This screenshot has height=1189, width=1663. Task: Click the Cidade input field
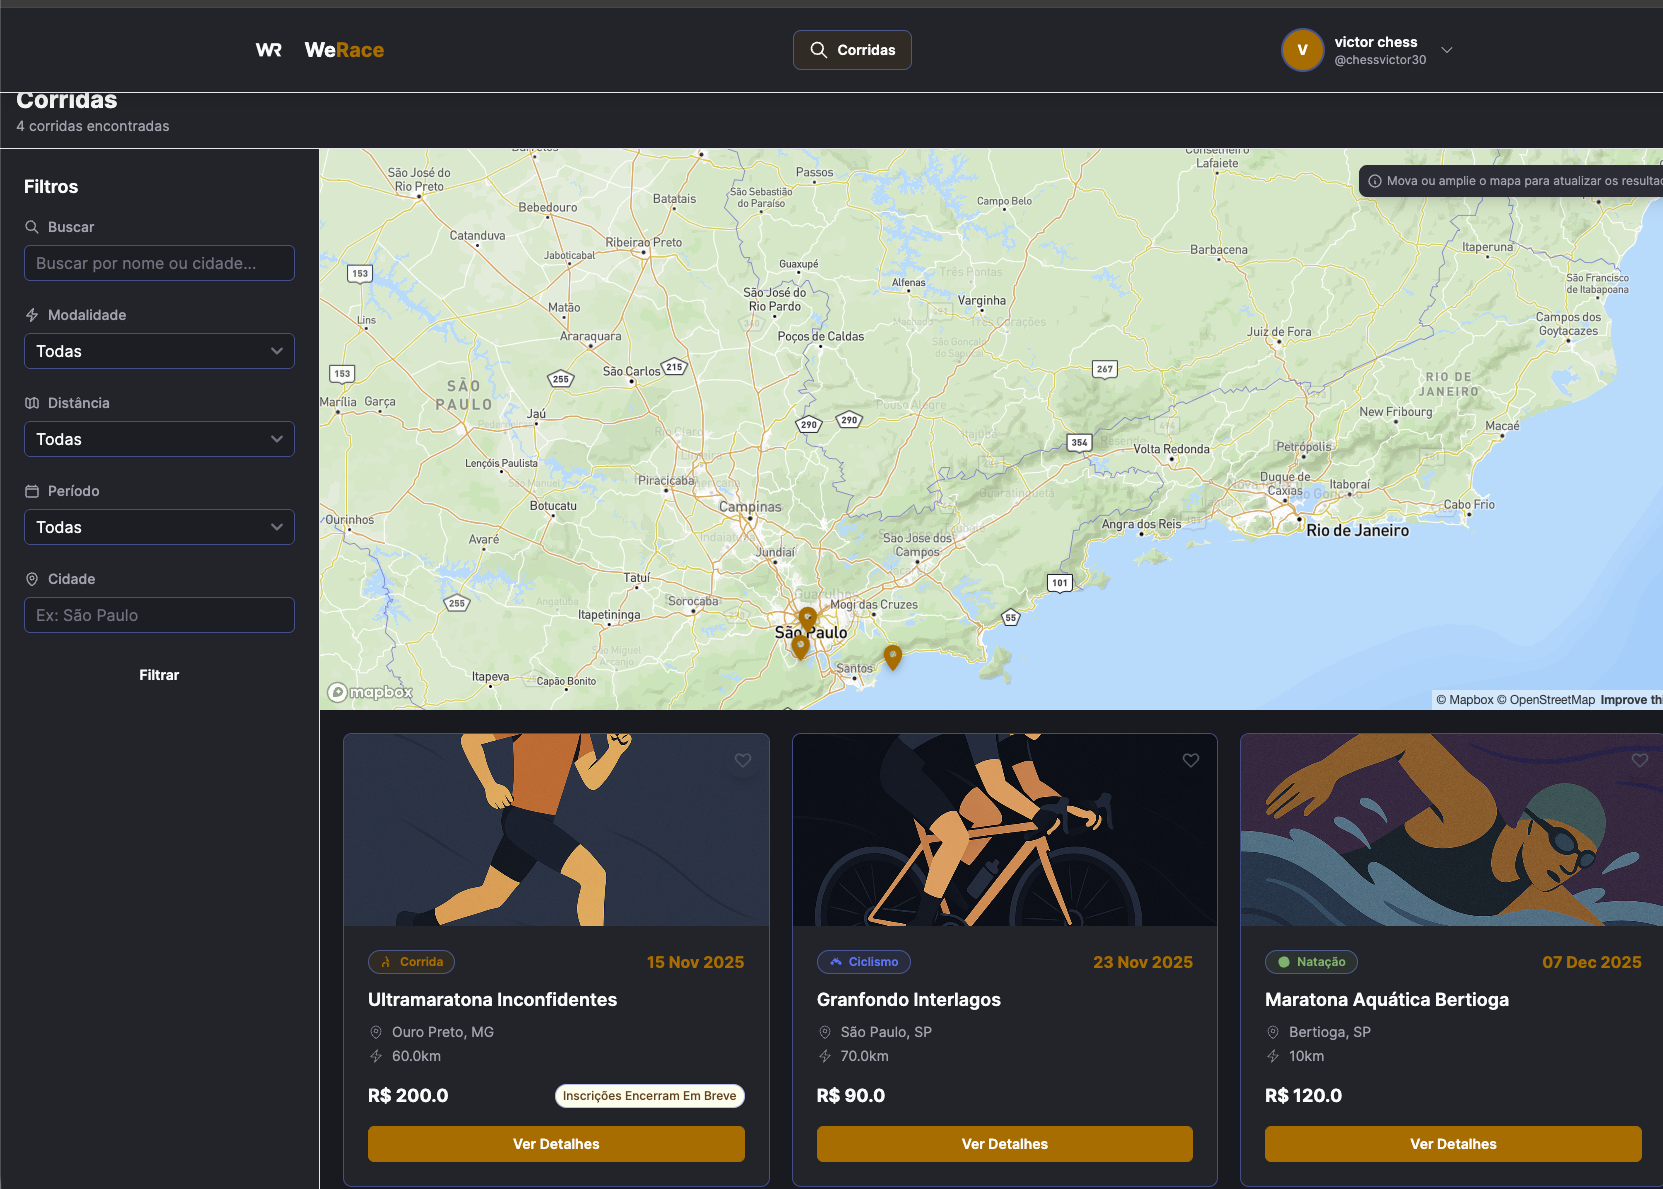[159, 615]
